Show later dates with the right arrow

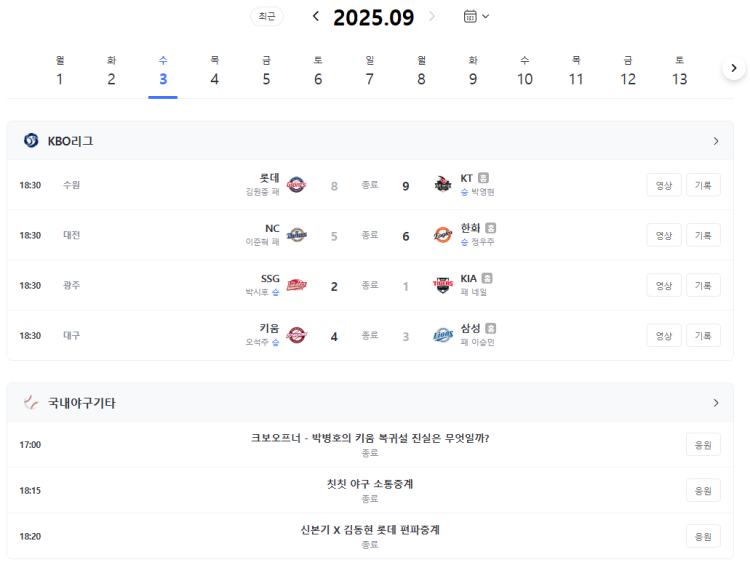click(733, 68)
